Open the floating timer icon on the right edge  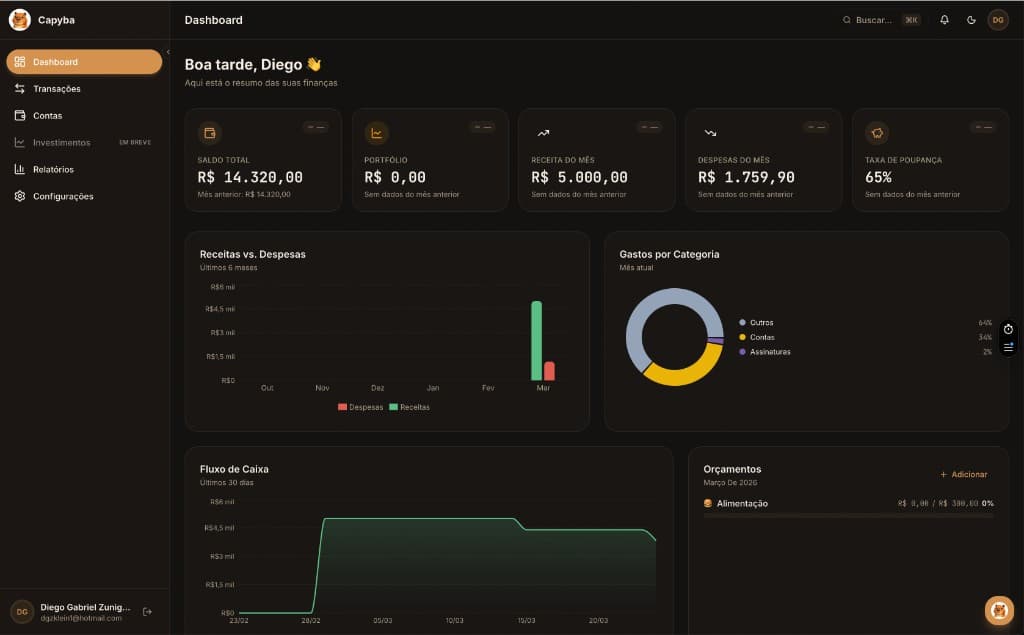pos(1008,328)
